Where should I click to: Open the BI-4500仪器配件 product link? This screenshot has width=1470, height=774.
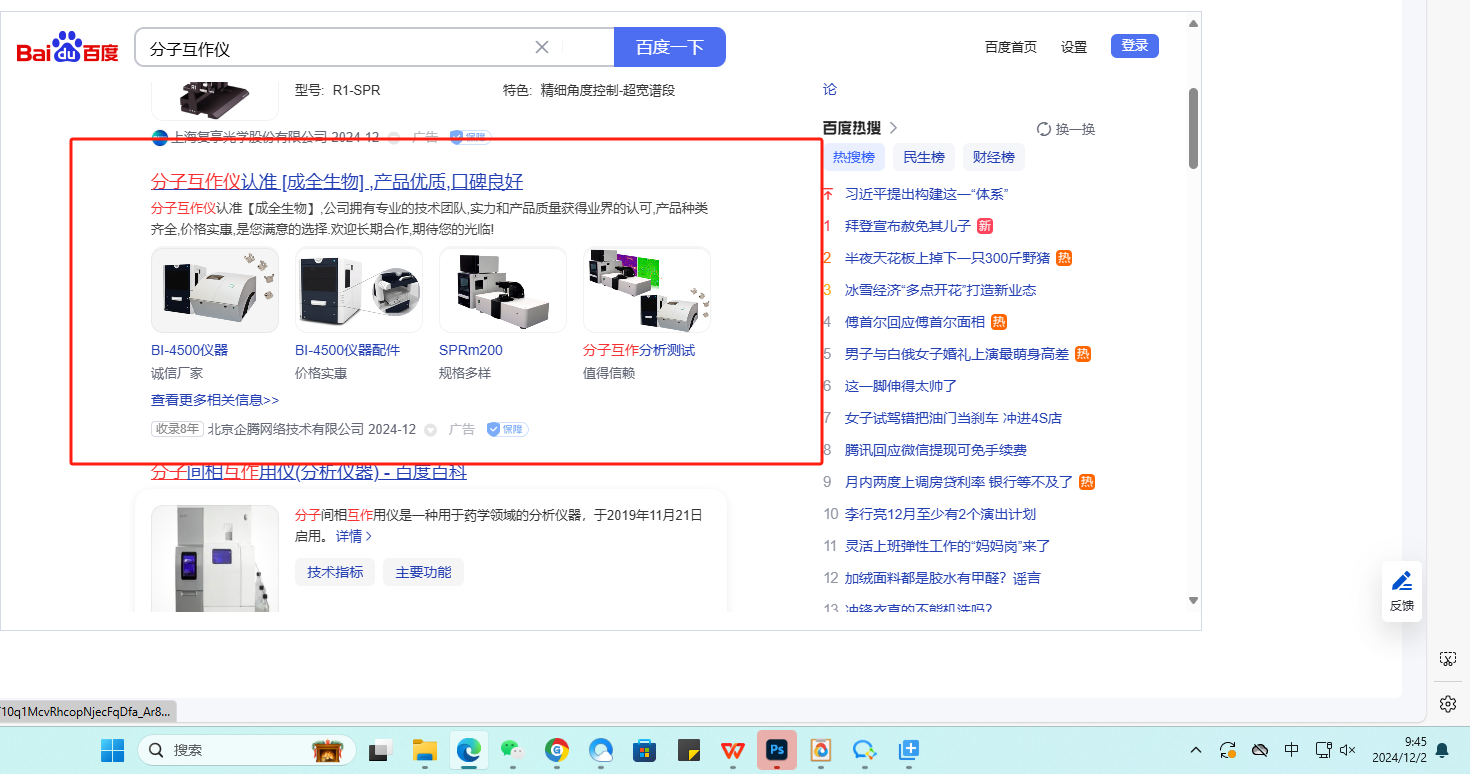[x=347, y=350]
